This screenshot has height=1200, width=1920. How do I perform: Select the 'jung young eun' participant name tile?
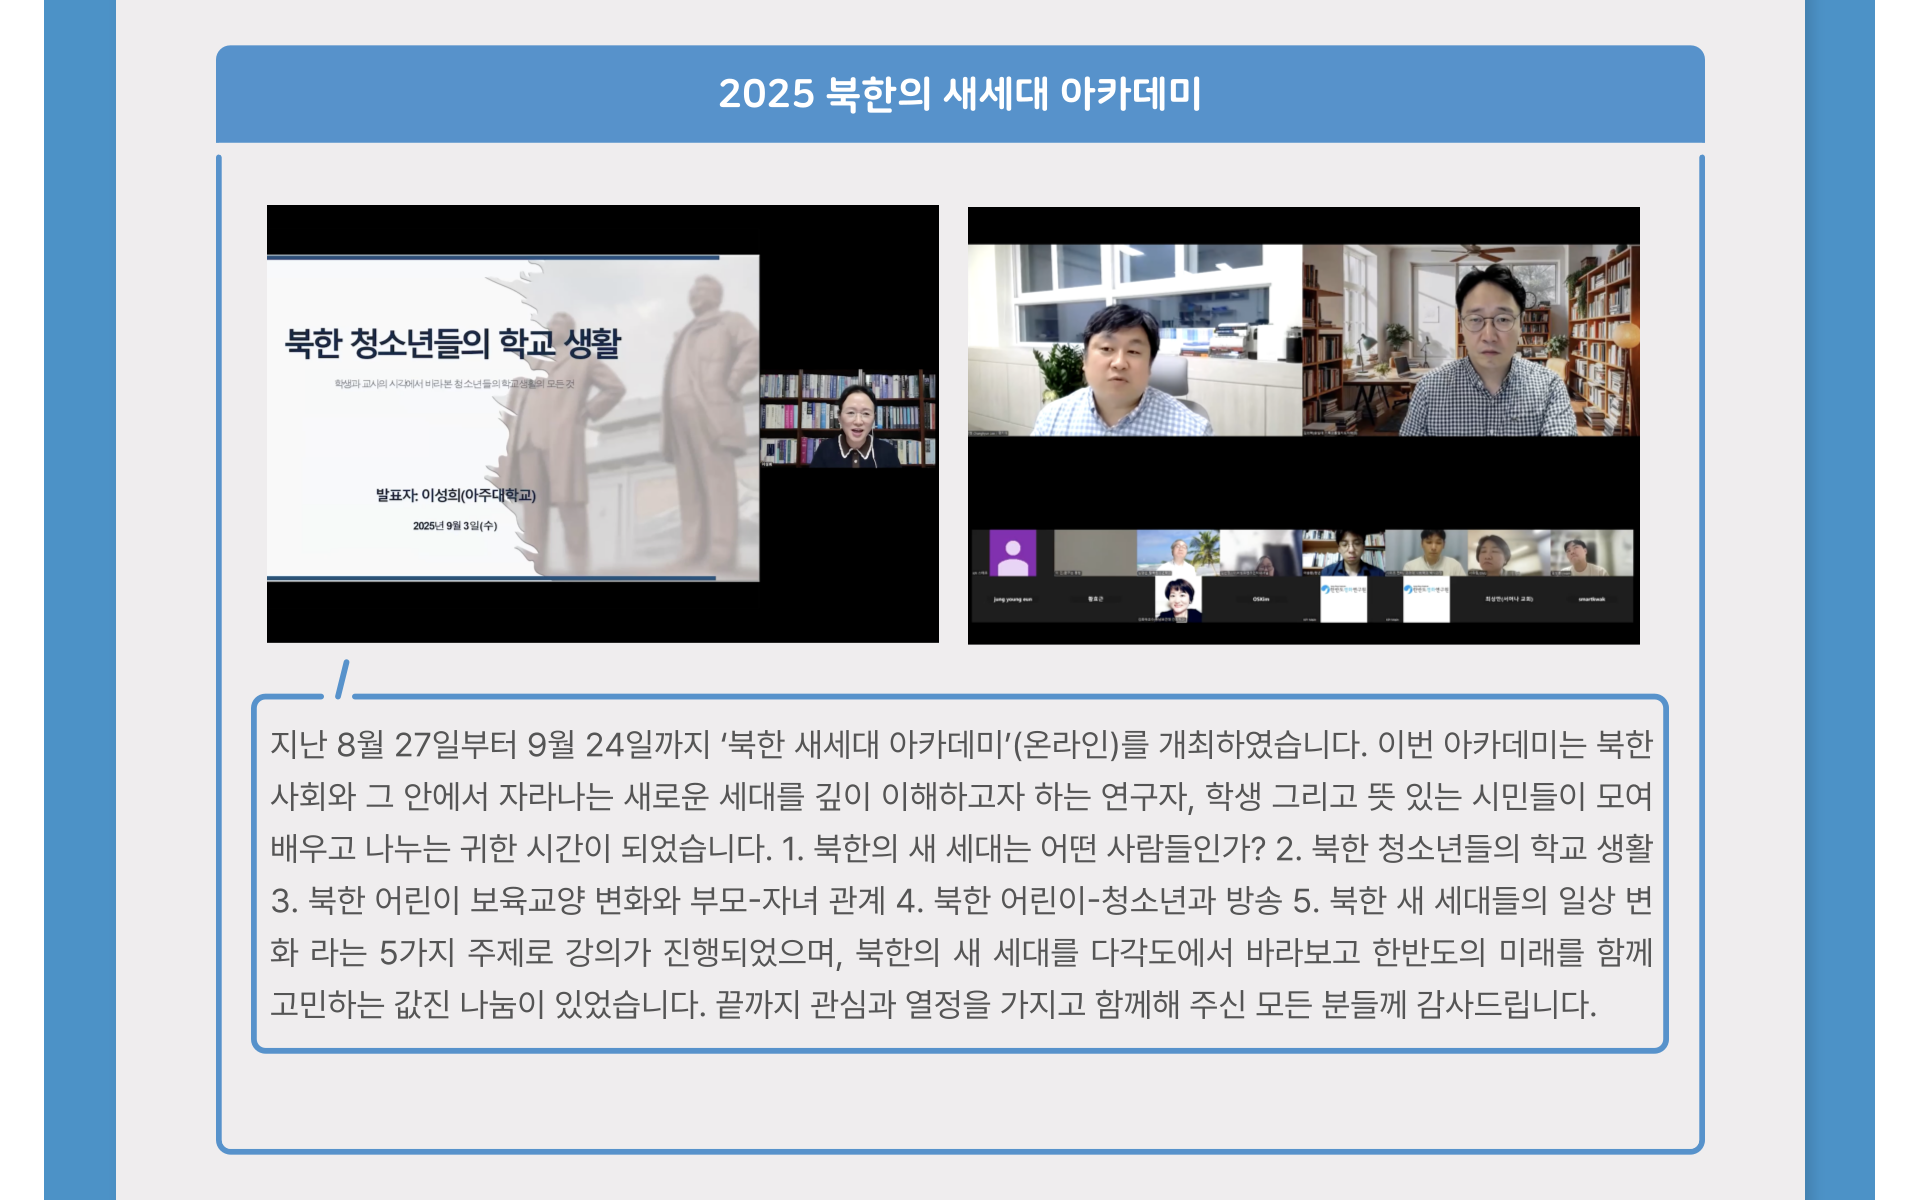pyautogui.click(x=1012, y=599)
